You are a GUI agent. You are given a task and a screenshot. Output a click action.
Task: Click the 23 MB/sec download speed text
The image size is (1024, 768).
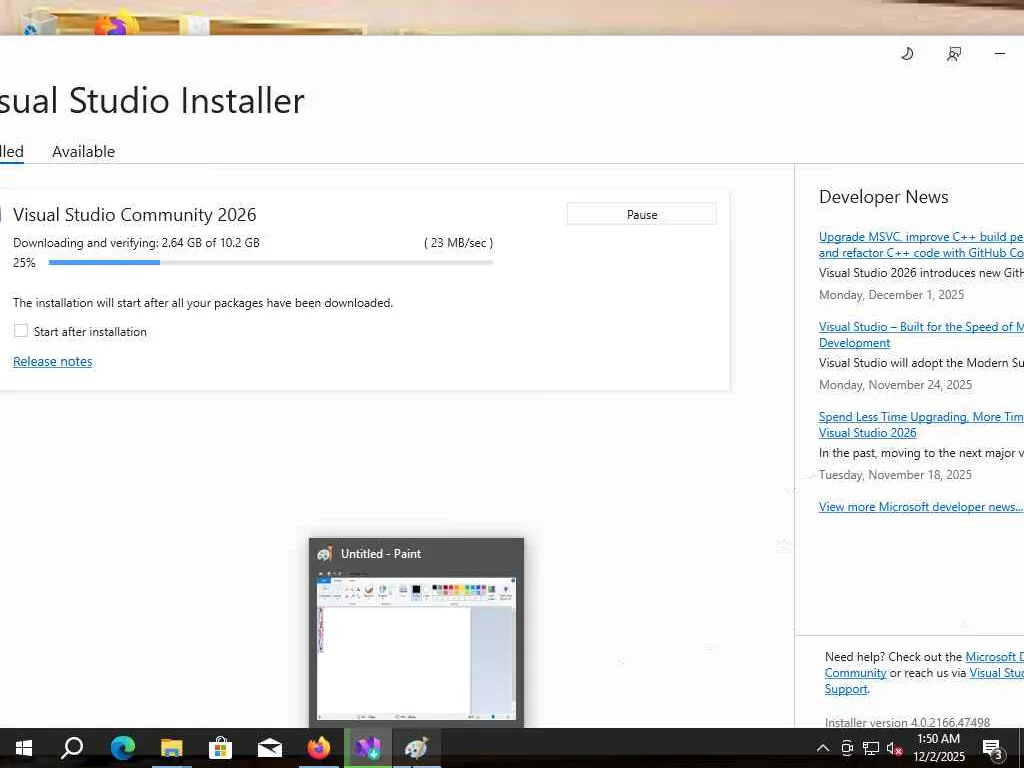458,243
